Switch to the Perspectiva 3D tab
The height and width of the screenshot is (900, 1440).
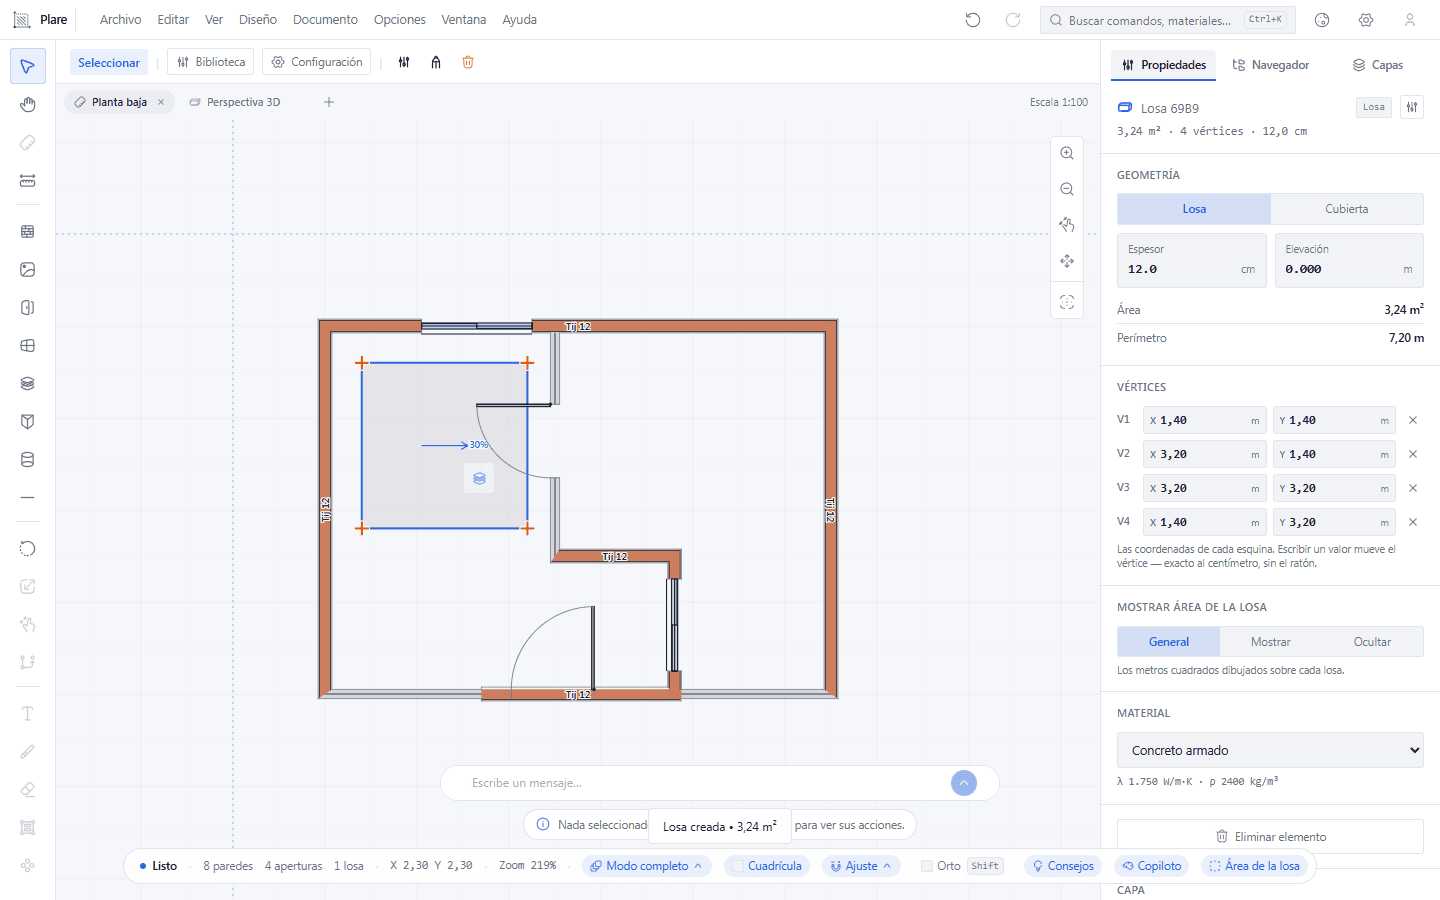click(x=235, y=102)
